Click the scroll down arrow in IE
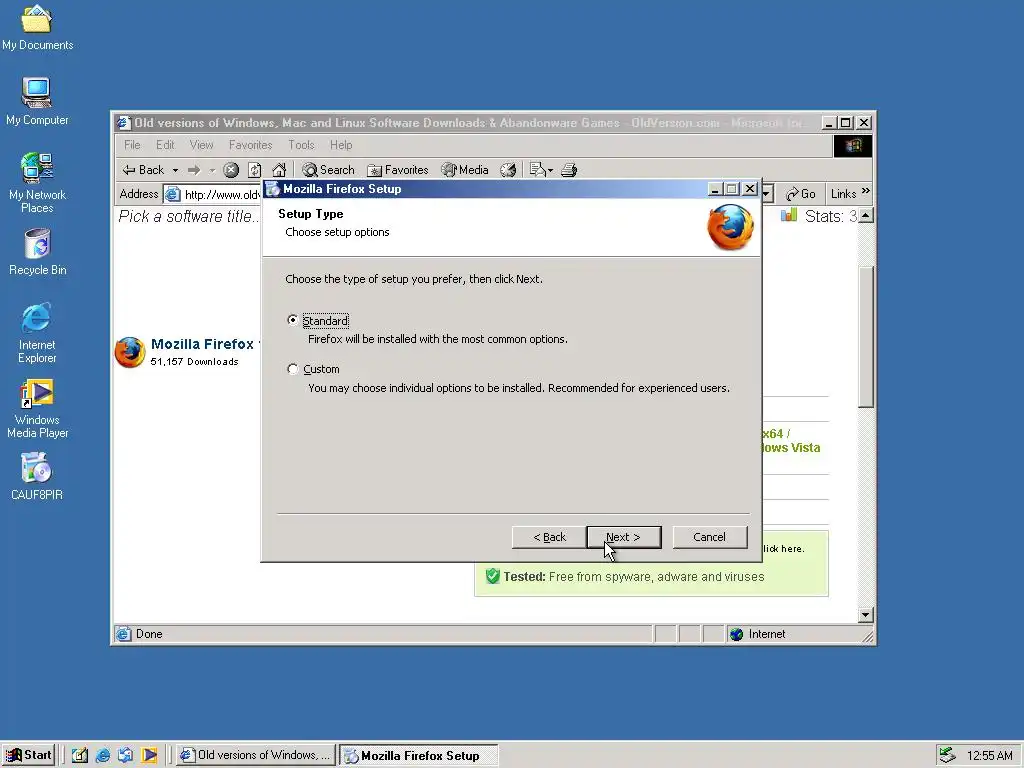 tap(866, 615)
